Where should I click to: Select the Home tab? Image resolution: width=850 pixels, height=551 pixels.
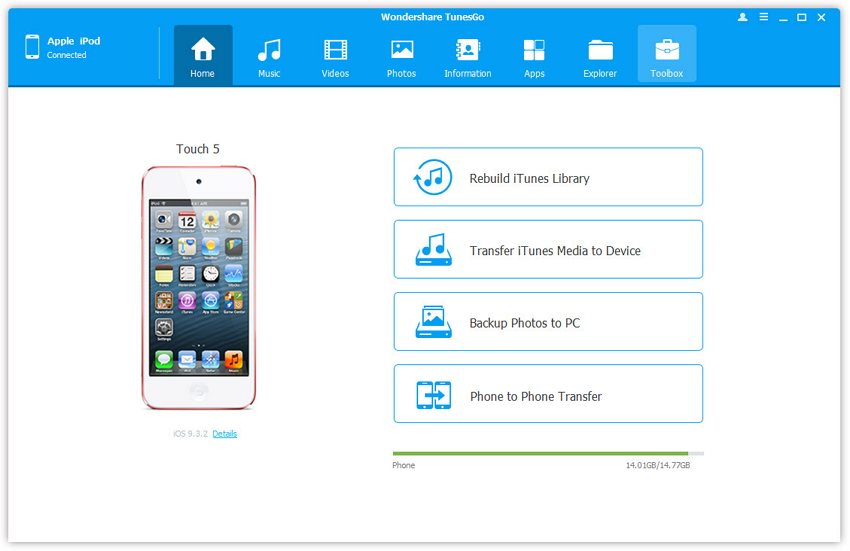pos(203,55)
